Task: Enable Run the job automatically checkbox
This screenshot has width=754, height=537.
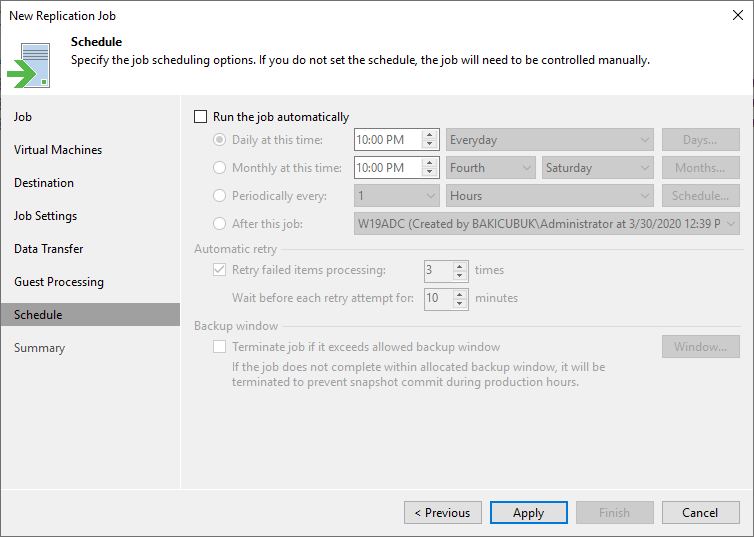Action: click(x=201, y=117)
